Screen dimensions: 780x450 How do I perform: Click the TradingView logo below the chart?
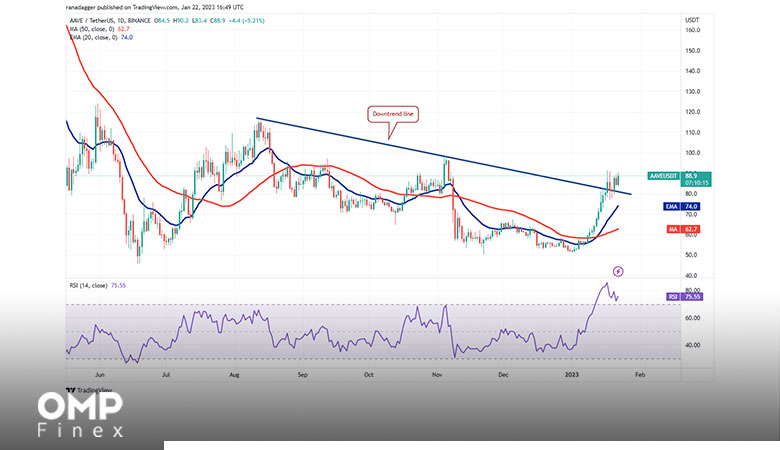89,390
